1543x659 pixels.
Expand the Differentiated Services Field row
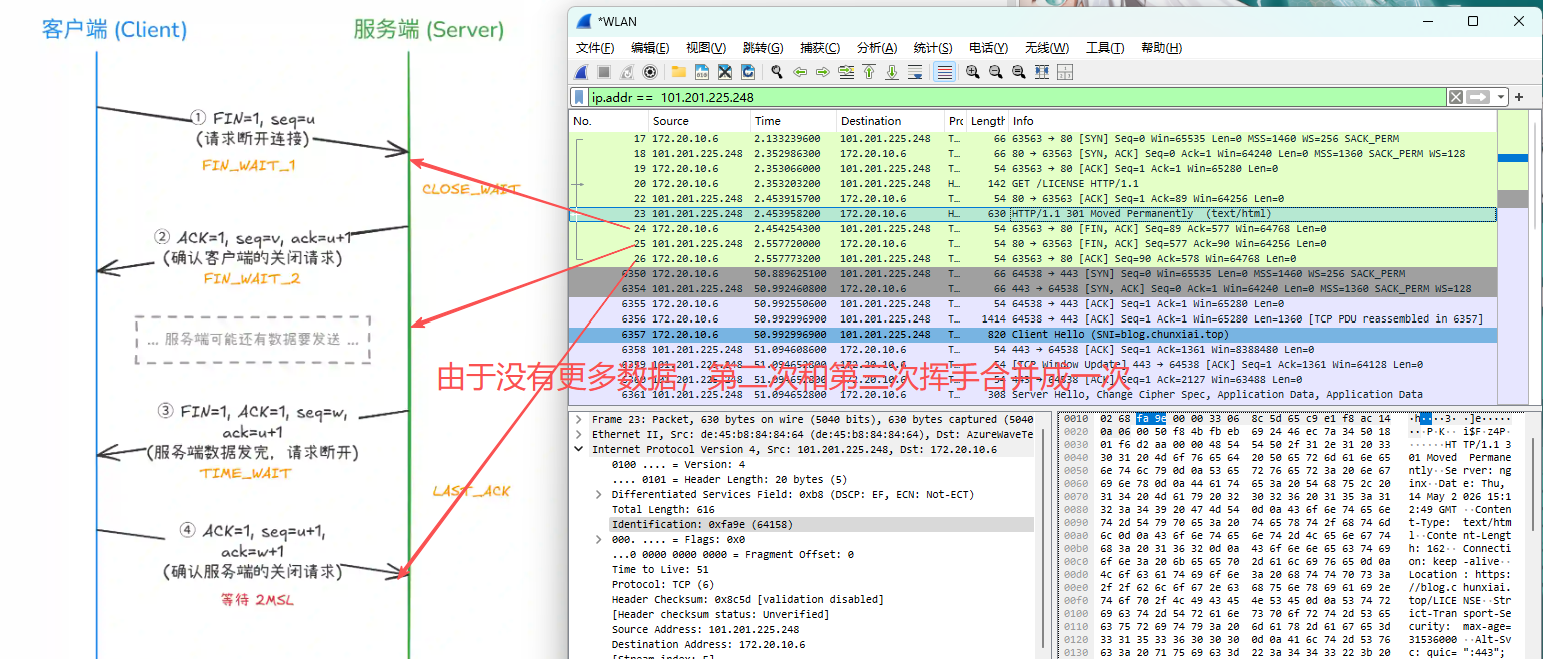click(x=598, y=495)
